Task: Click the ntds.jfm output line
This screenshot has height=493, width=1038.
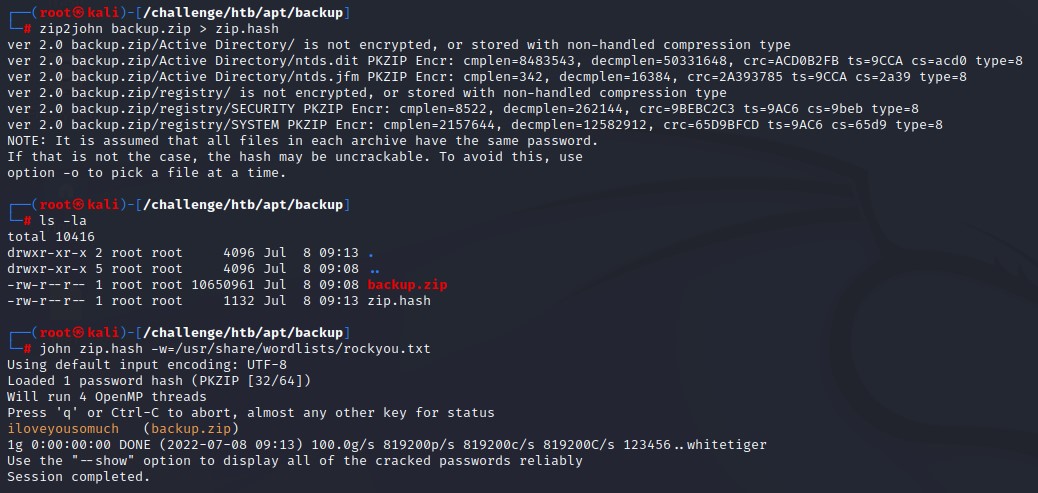Action: (x=487, y=77)
